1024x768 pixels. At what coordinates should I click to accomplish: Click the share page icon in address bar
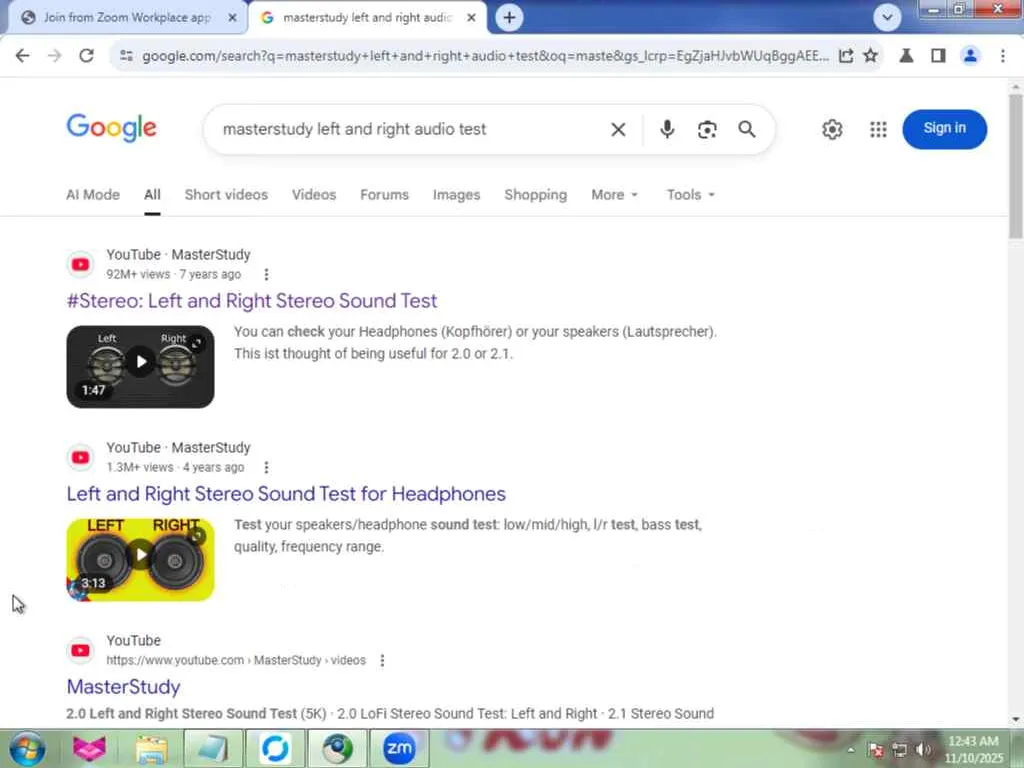pyautogui.click(x=846, y=56)
